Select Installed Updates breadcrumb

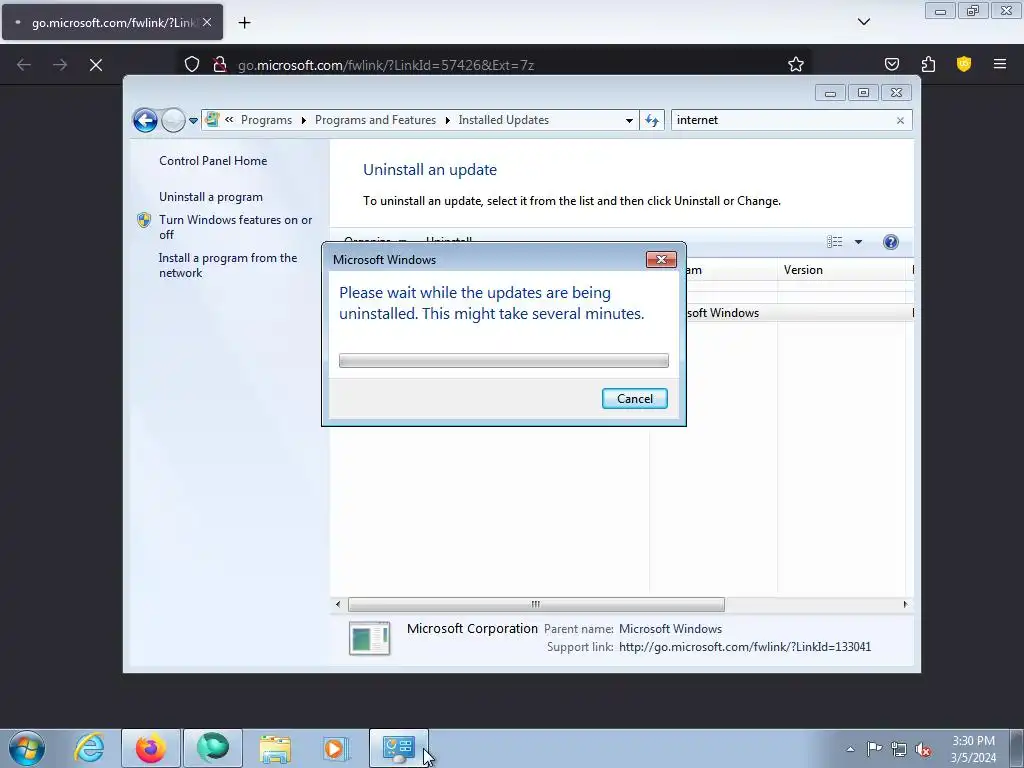tap(504, 120)
